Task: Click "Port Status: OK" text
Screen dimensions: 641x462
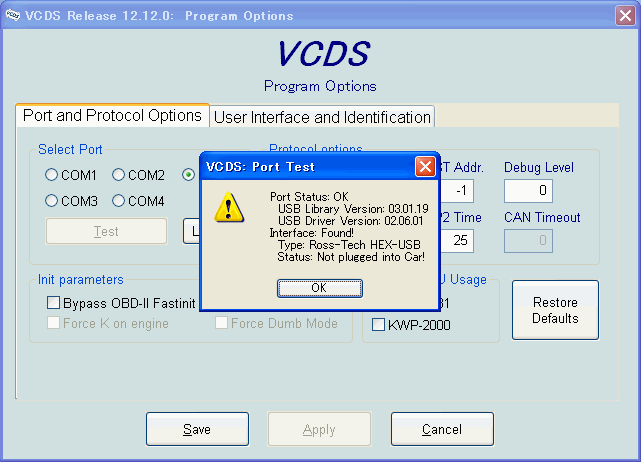Action: pyautogui.click(x=309, y=197)
